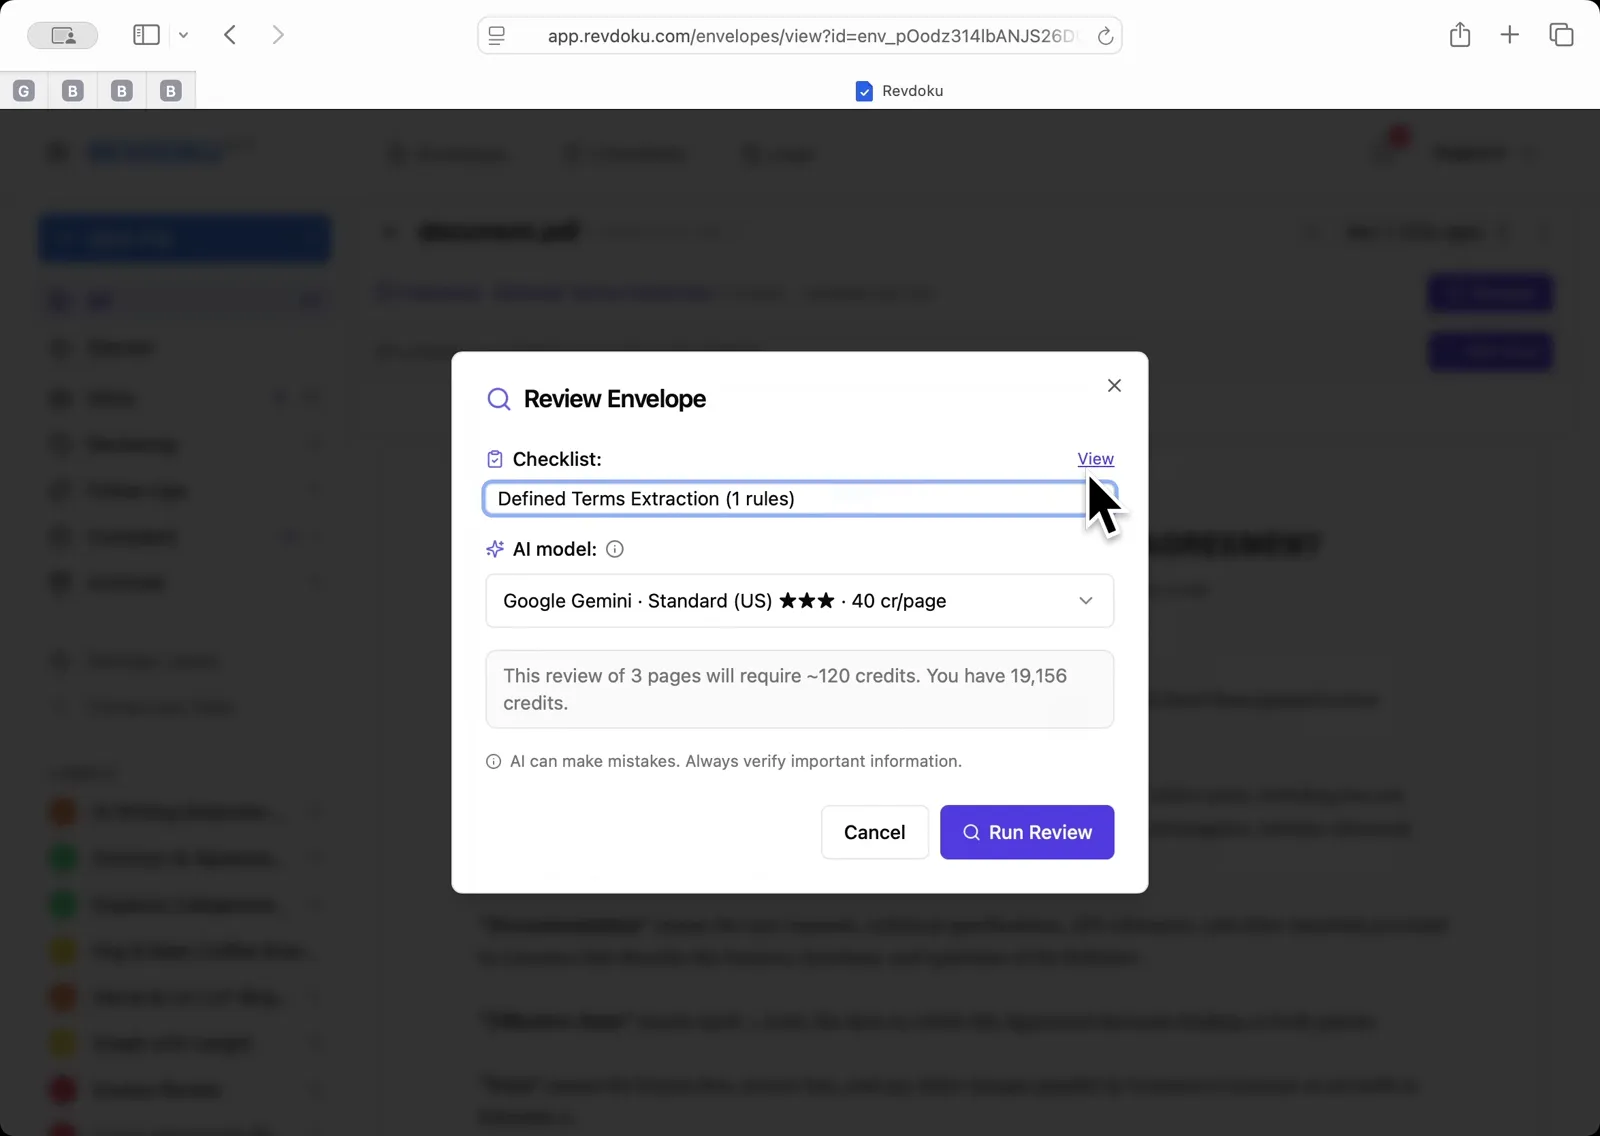Reload the current page

click(1106, 35)
